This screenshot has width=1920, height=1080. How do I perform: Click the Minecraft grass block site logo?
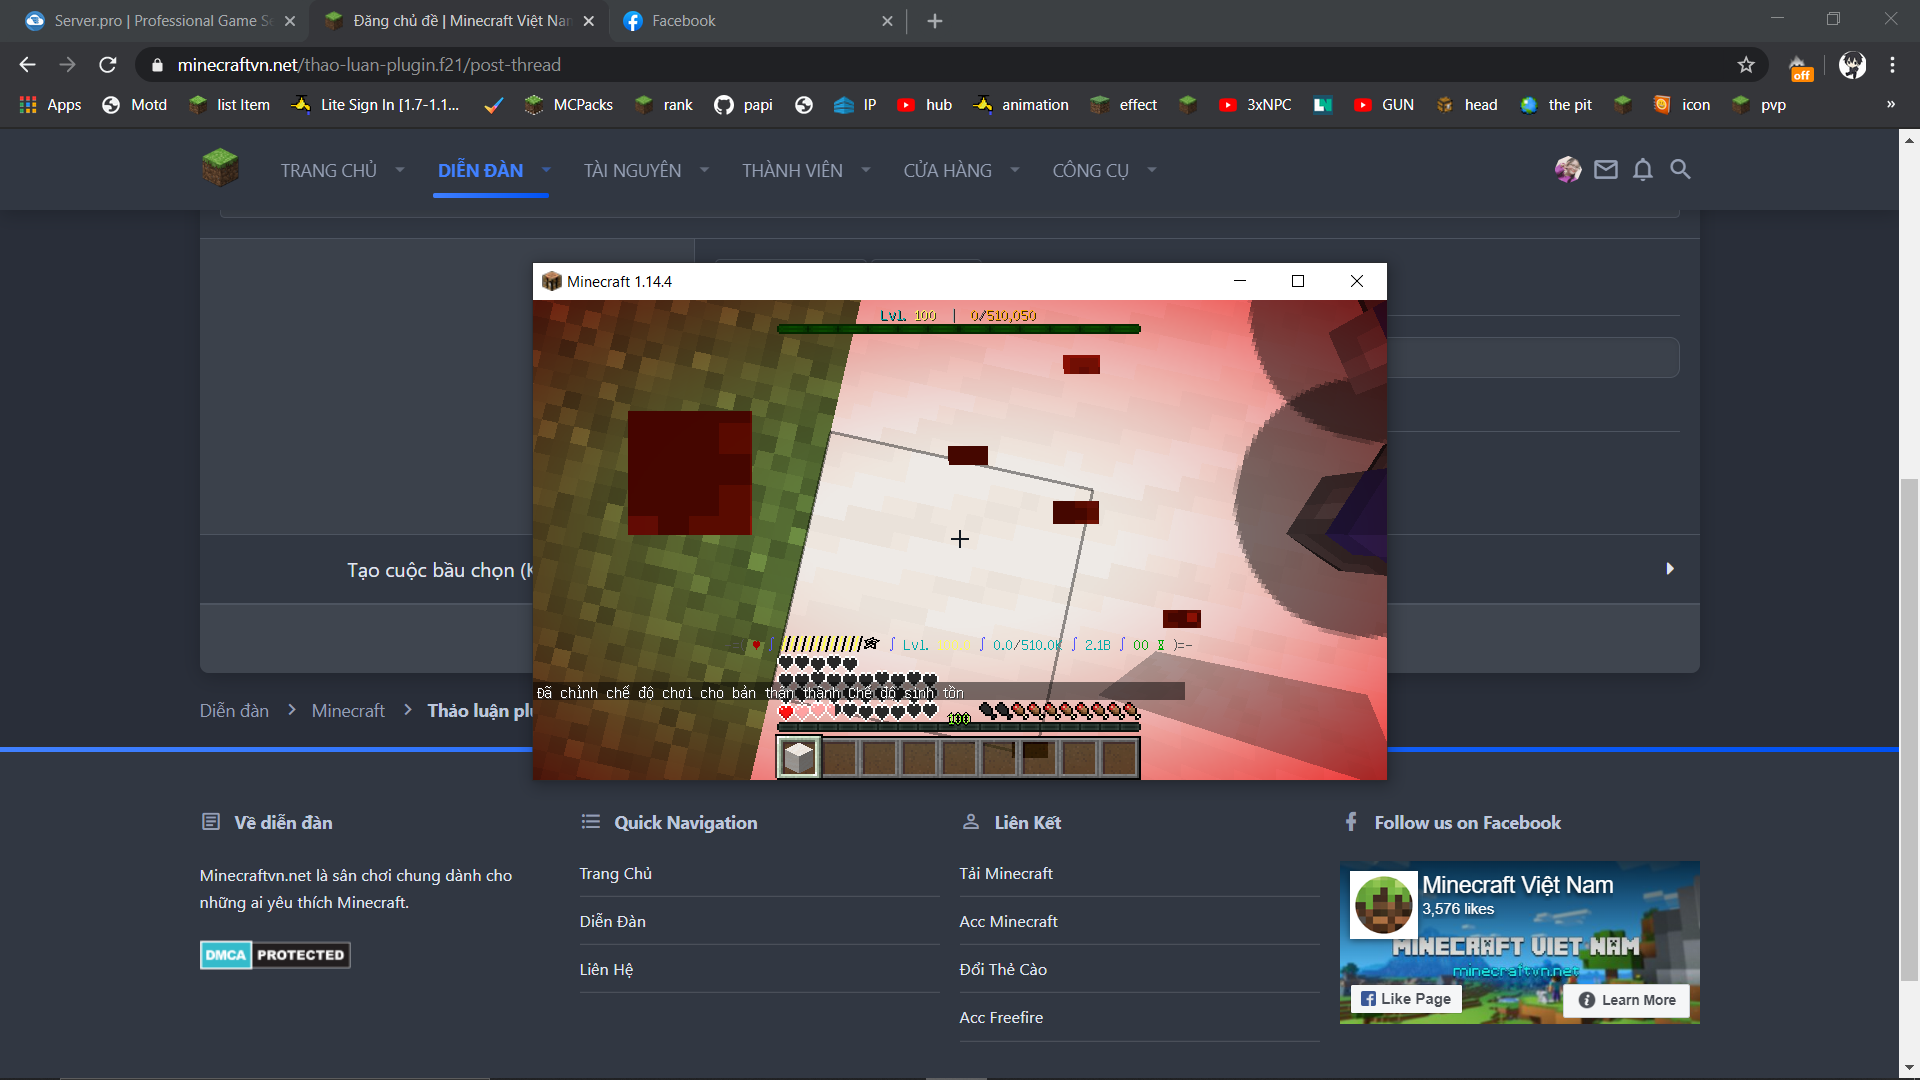click(220, 168)
